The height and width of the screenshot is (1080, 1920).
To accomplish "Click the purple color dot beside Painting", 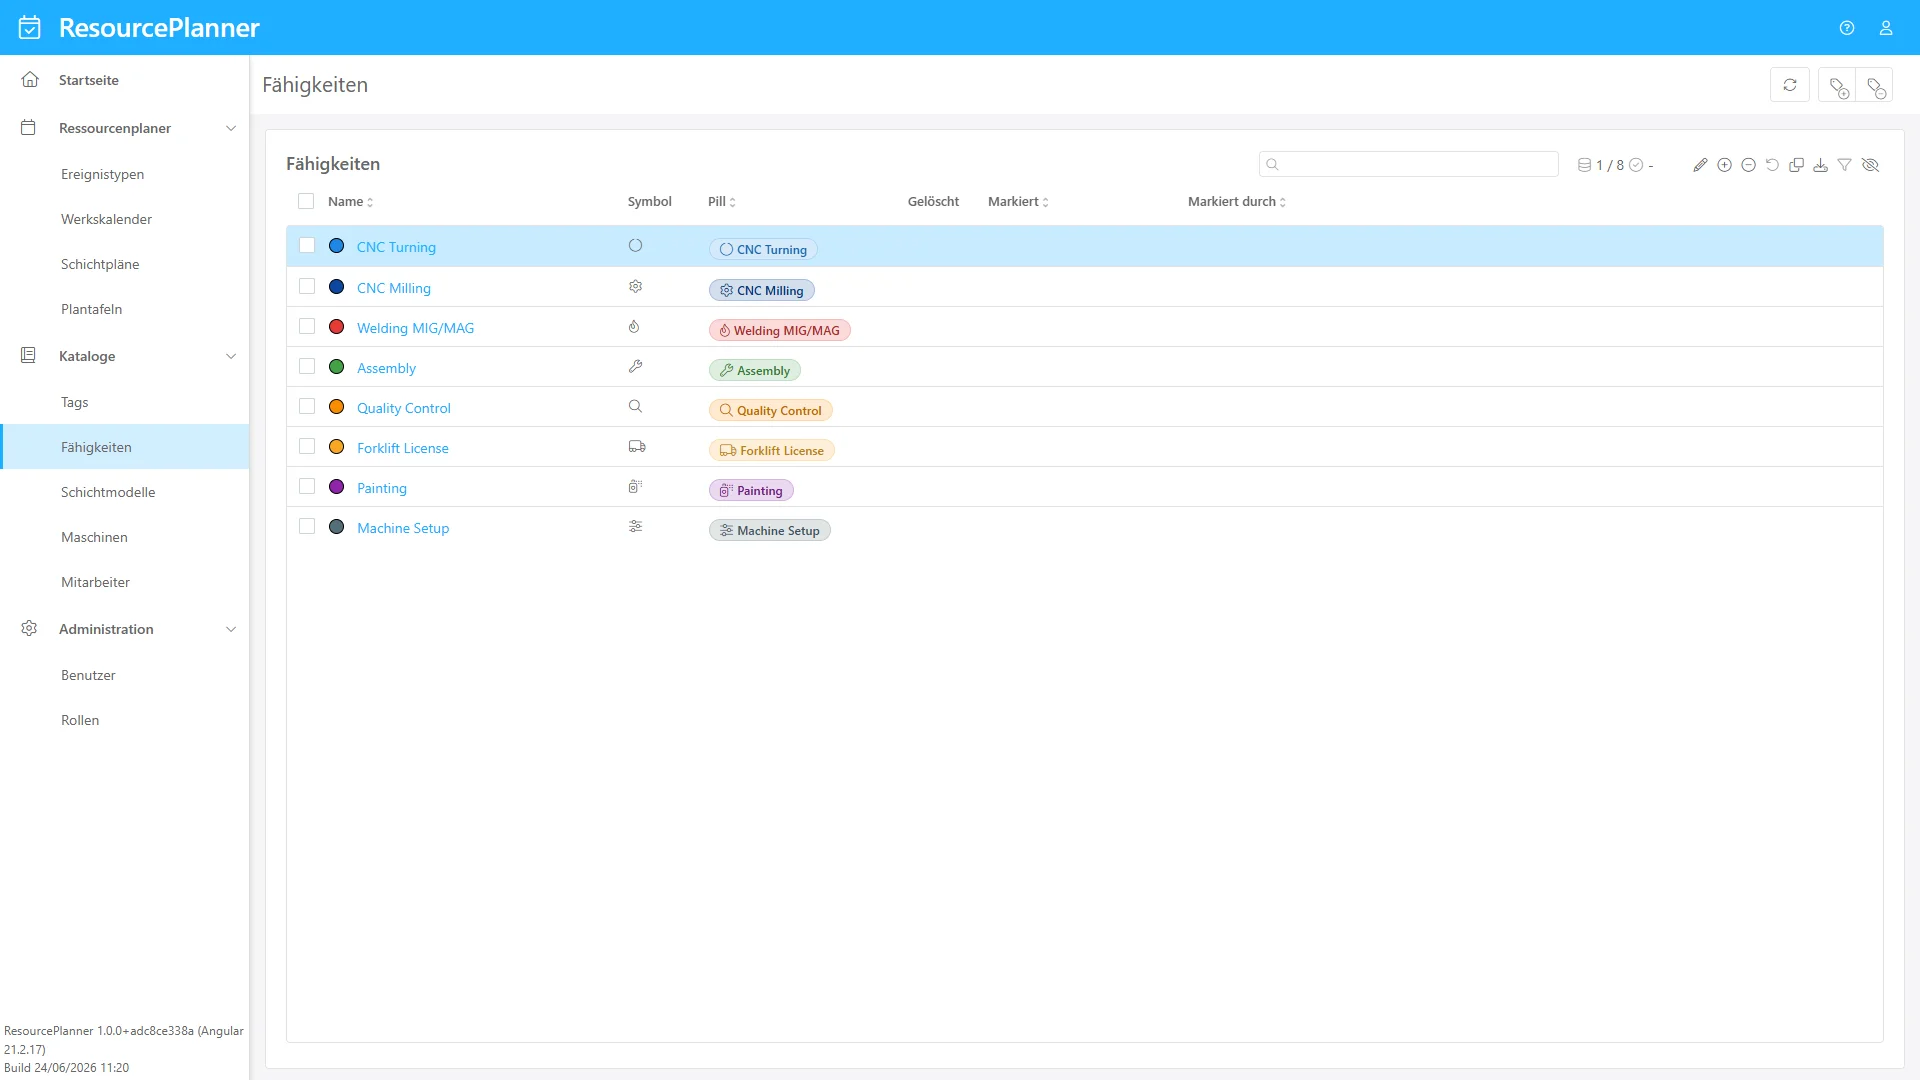I will [337, 486].
